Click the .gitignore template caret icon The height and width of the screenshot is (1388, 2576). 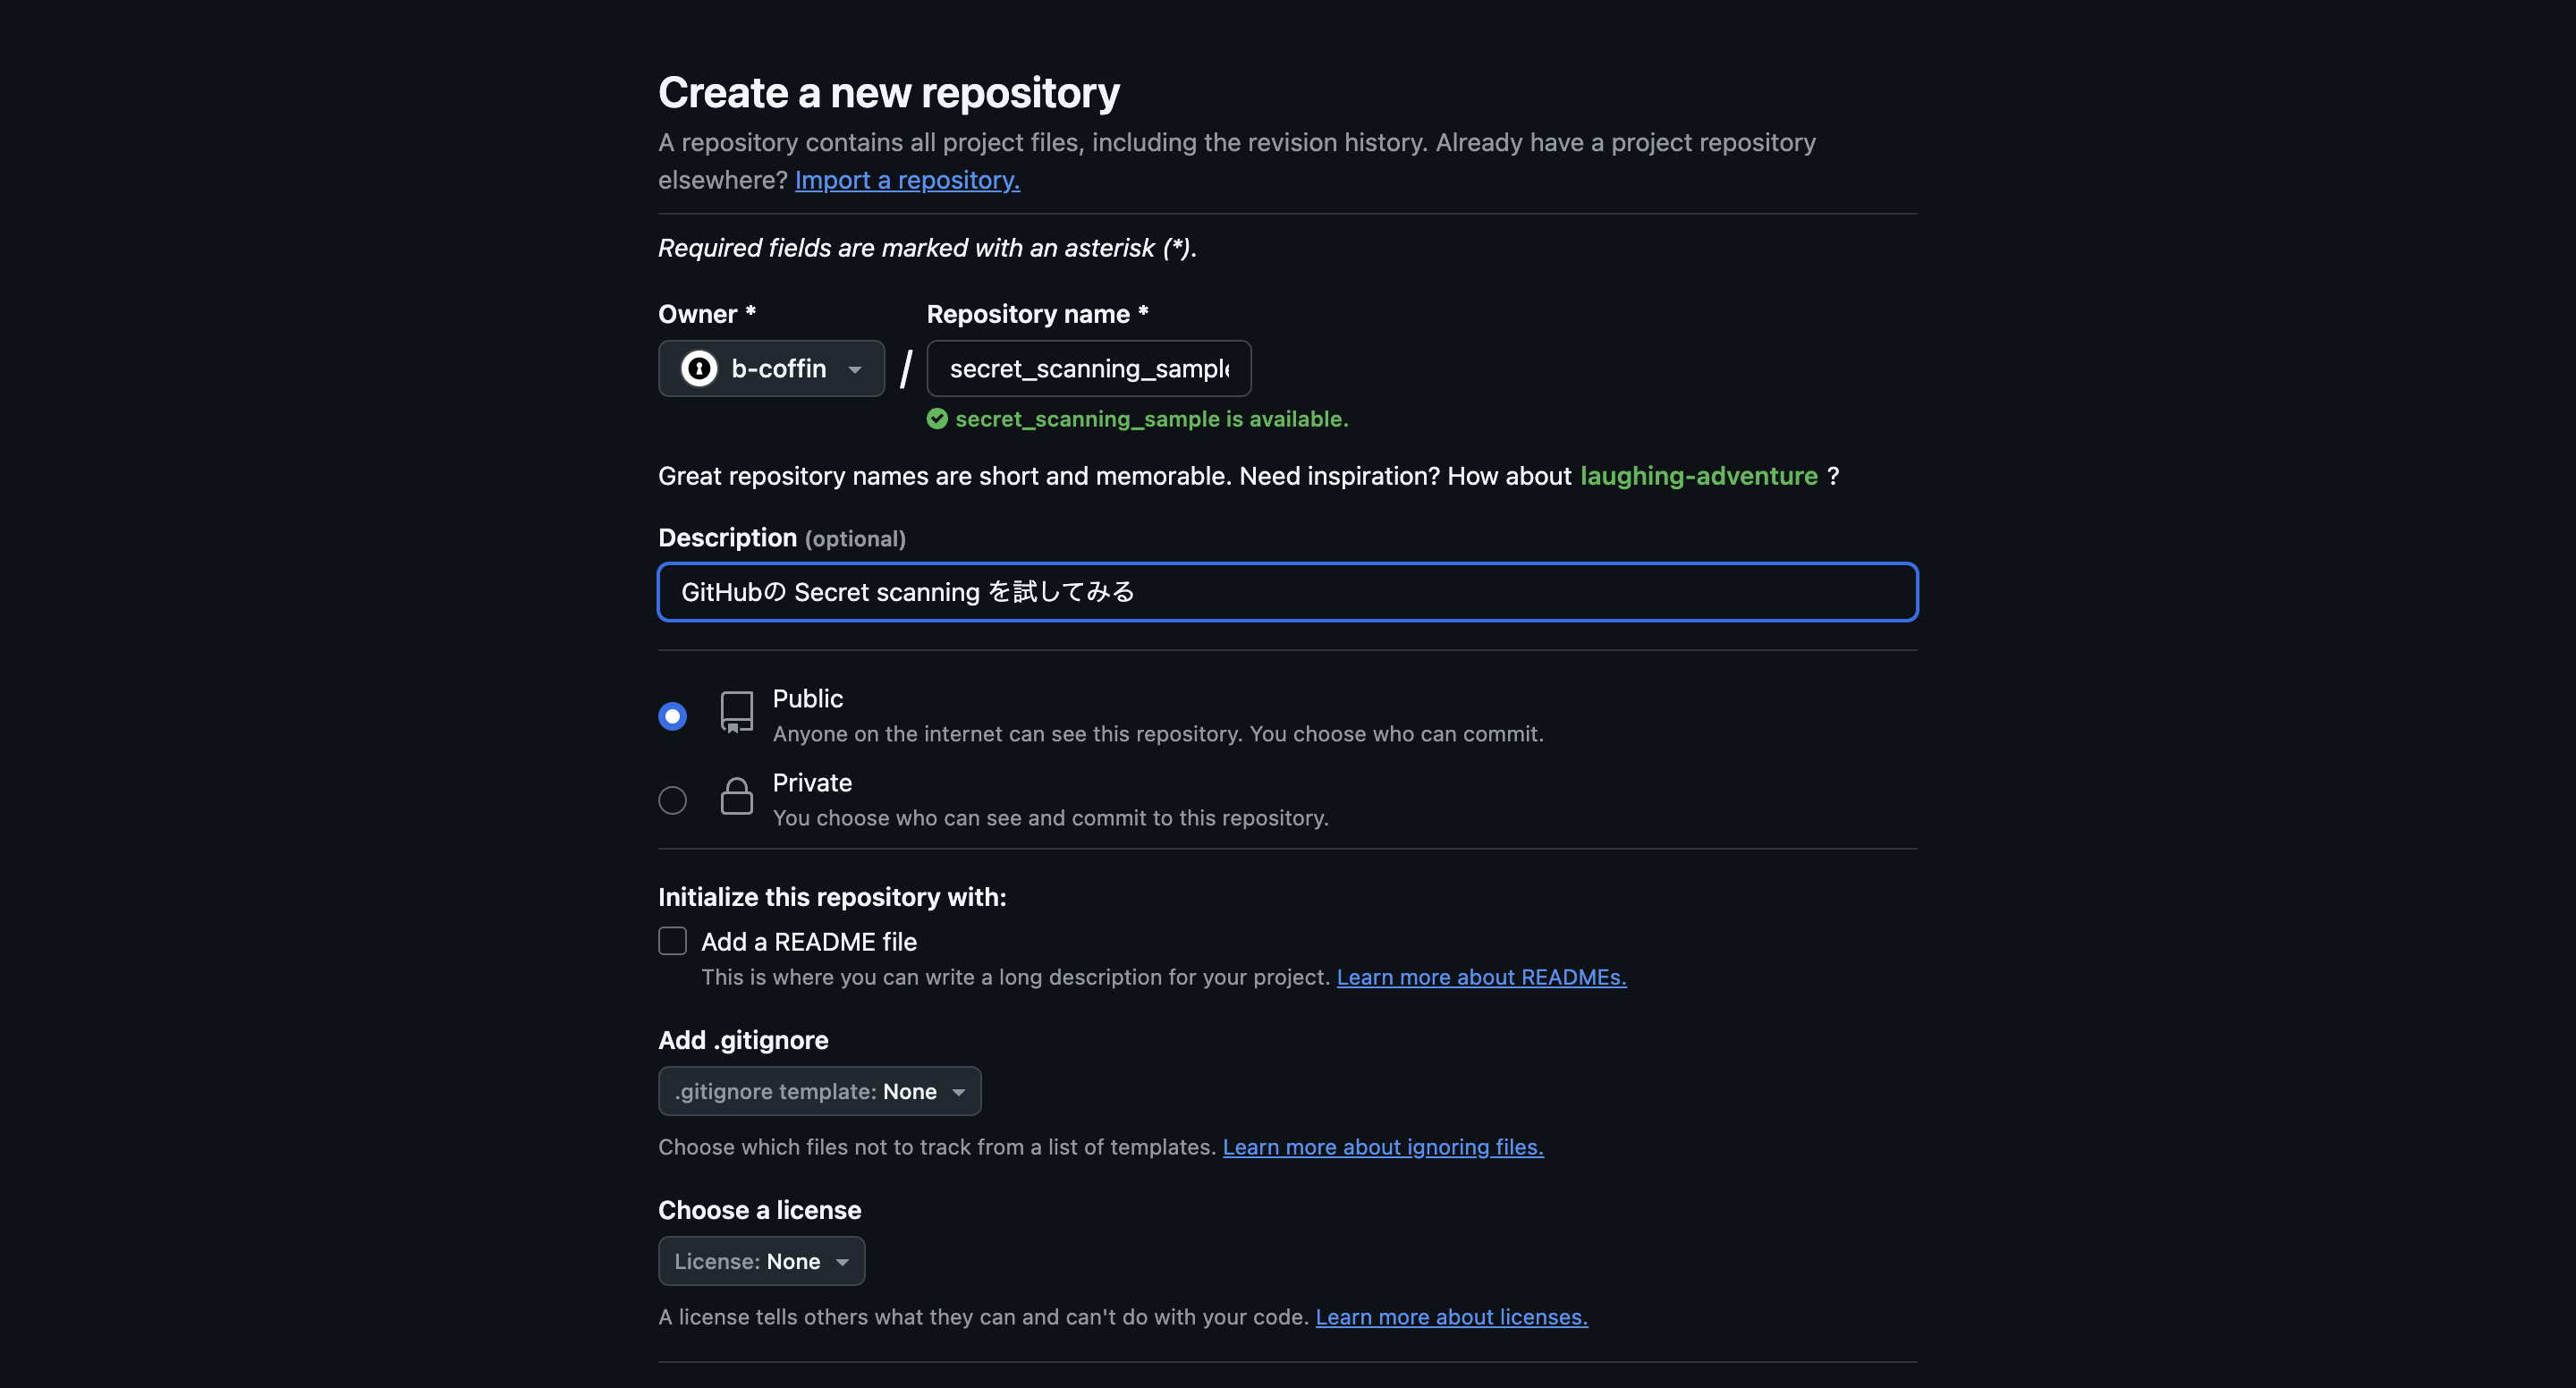(959, 1091)
